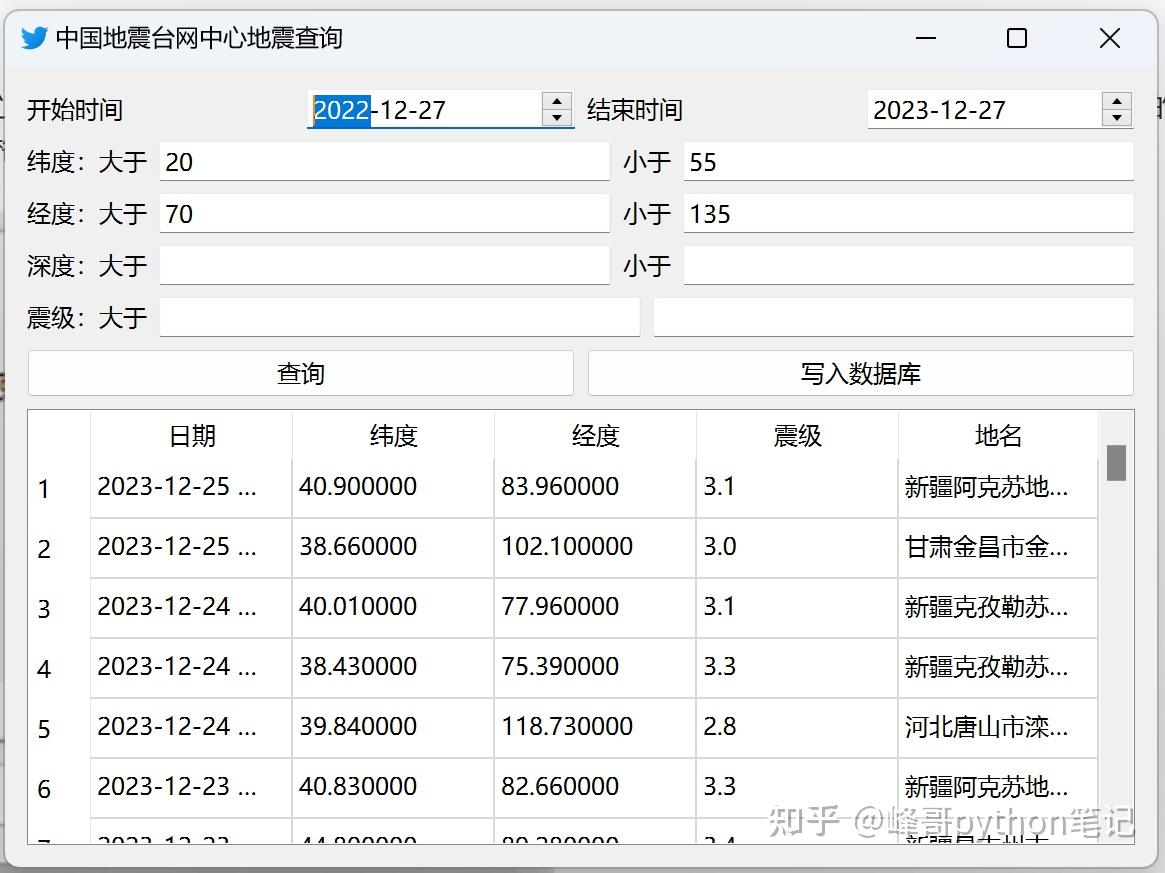Click latitude cell 39.840000

(x=394, y=728)
